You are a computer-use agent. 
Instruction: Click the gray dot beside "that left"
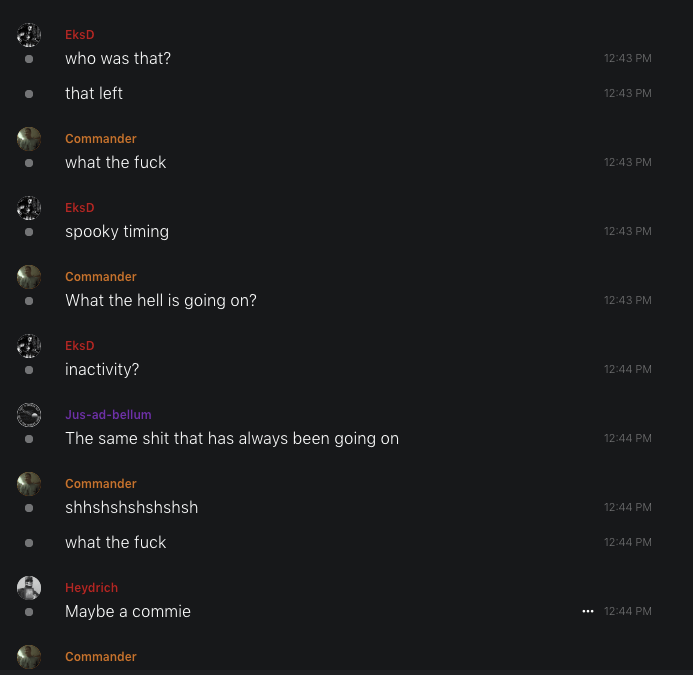click(x=29, y=93)
